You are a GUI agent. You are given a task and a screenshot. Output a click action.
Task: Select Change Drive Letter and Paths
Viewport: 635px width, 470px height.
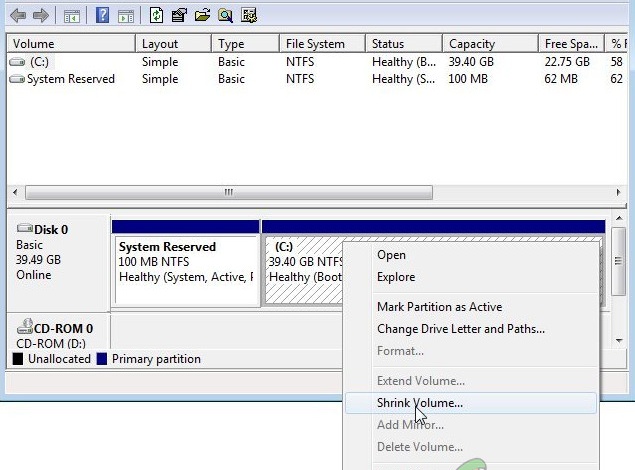click(460, 329)
